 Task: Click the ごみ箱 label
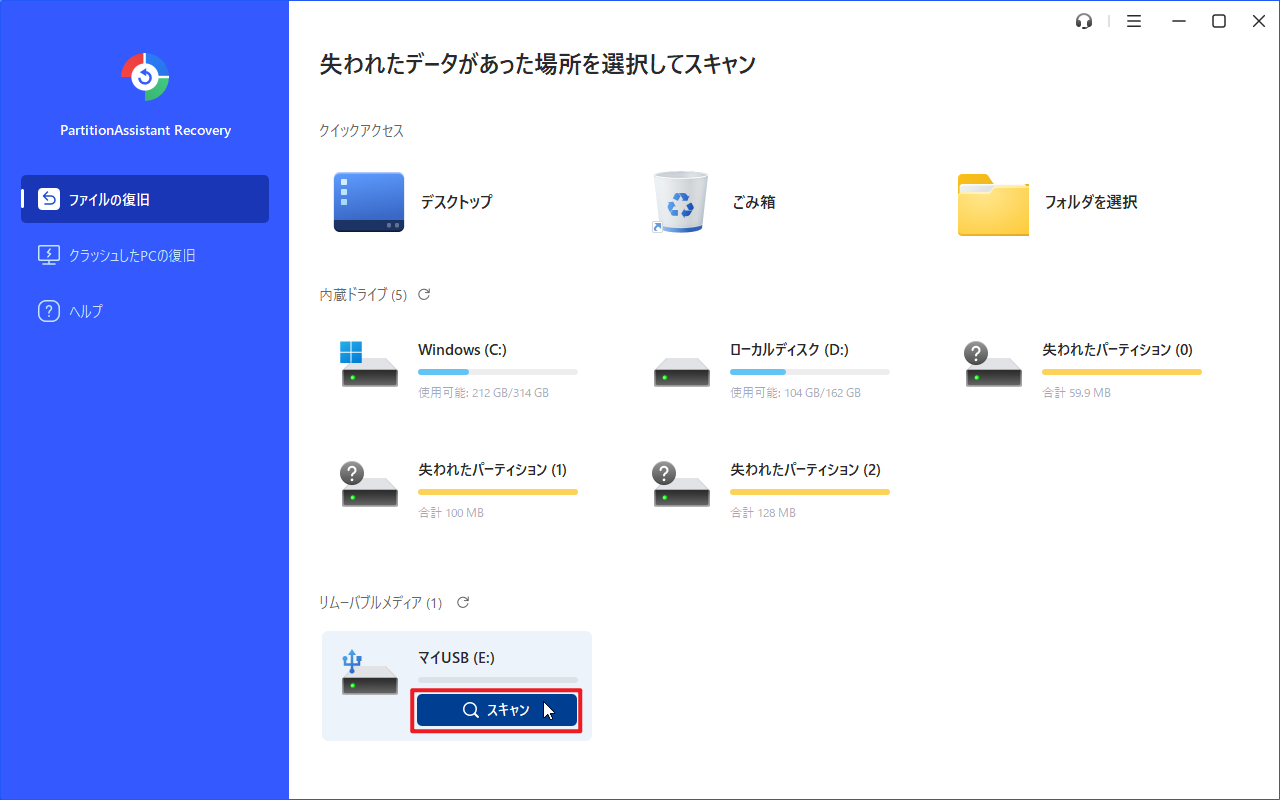pos(753,202)
